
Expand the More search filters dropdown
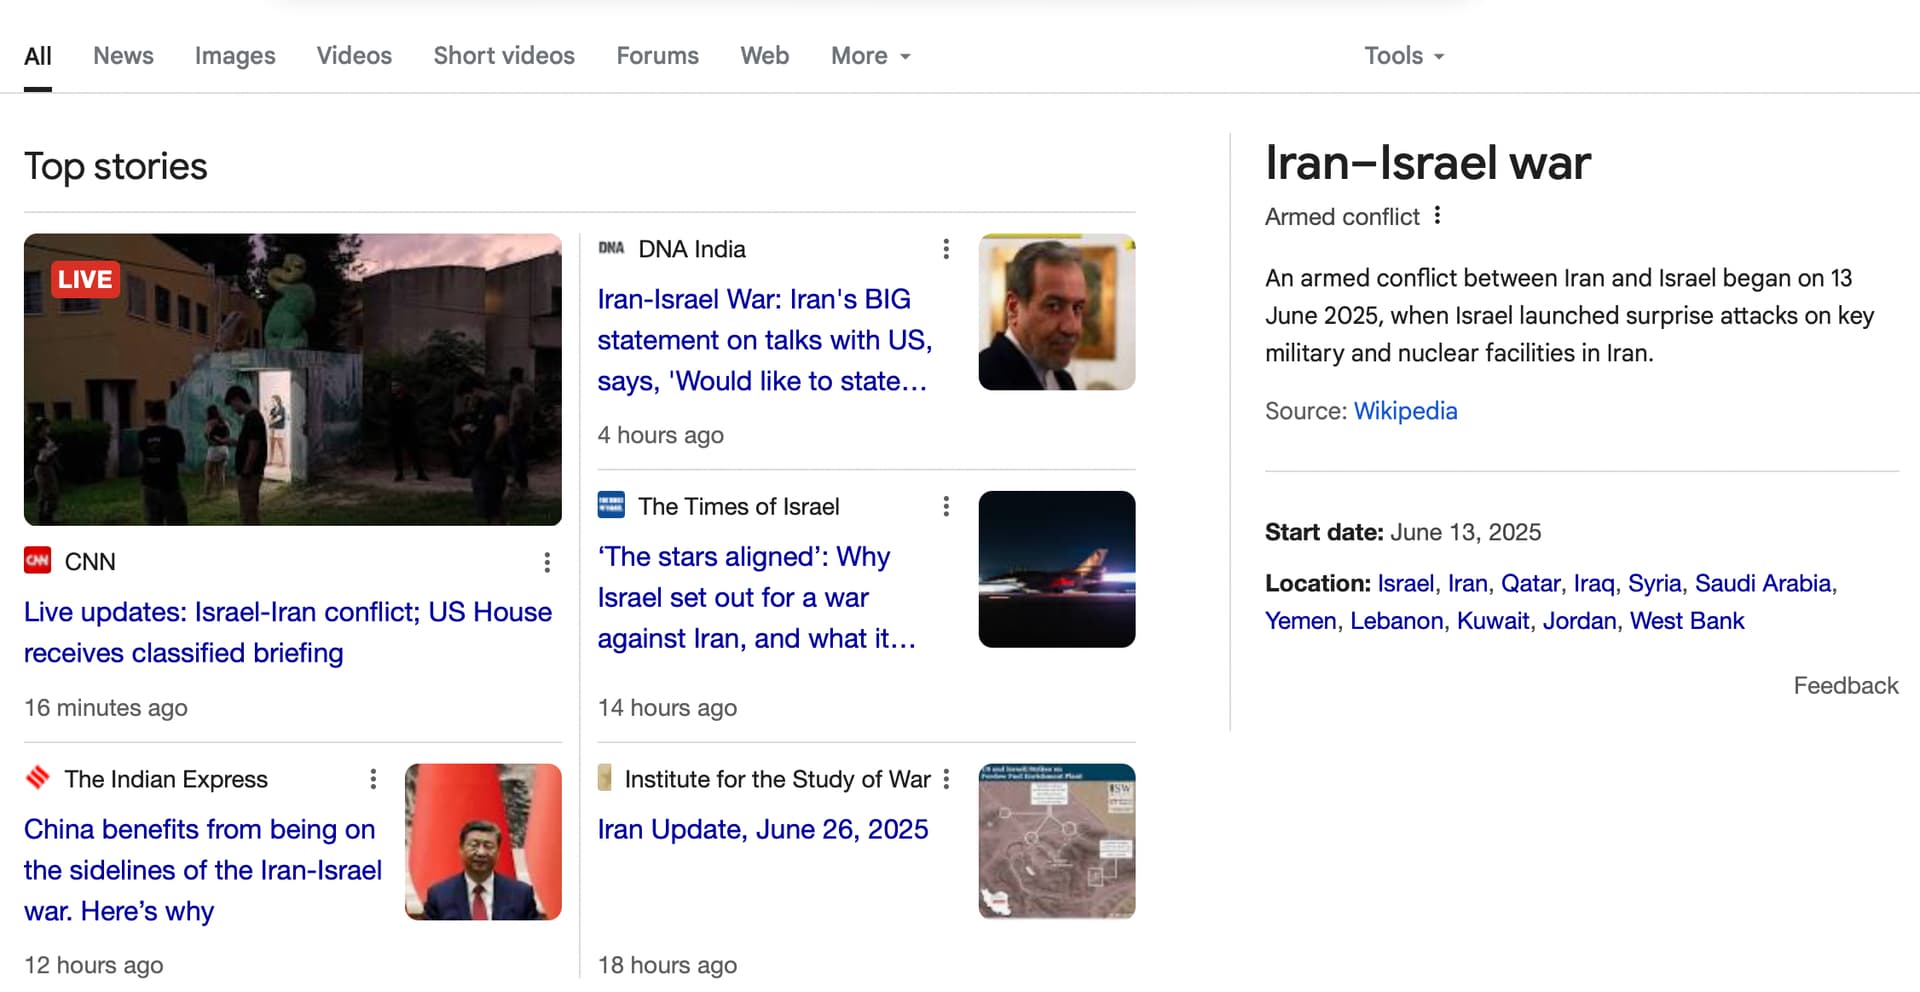point(870,56)
